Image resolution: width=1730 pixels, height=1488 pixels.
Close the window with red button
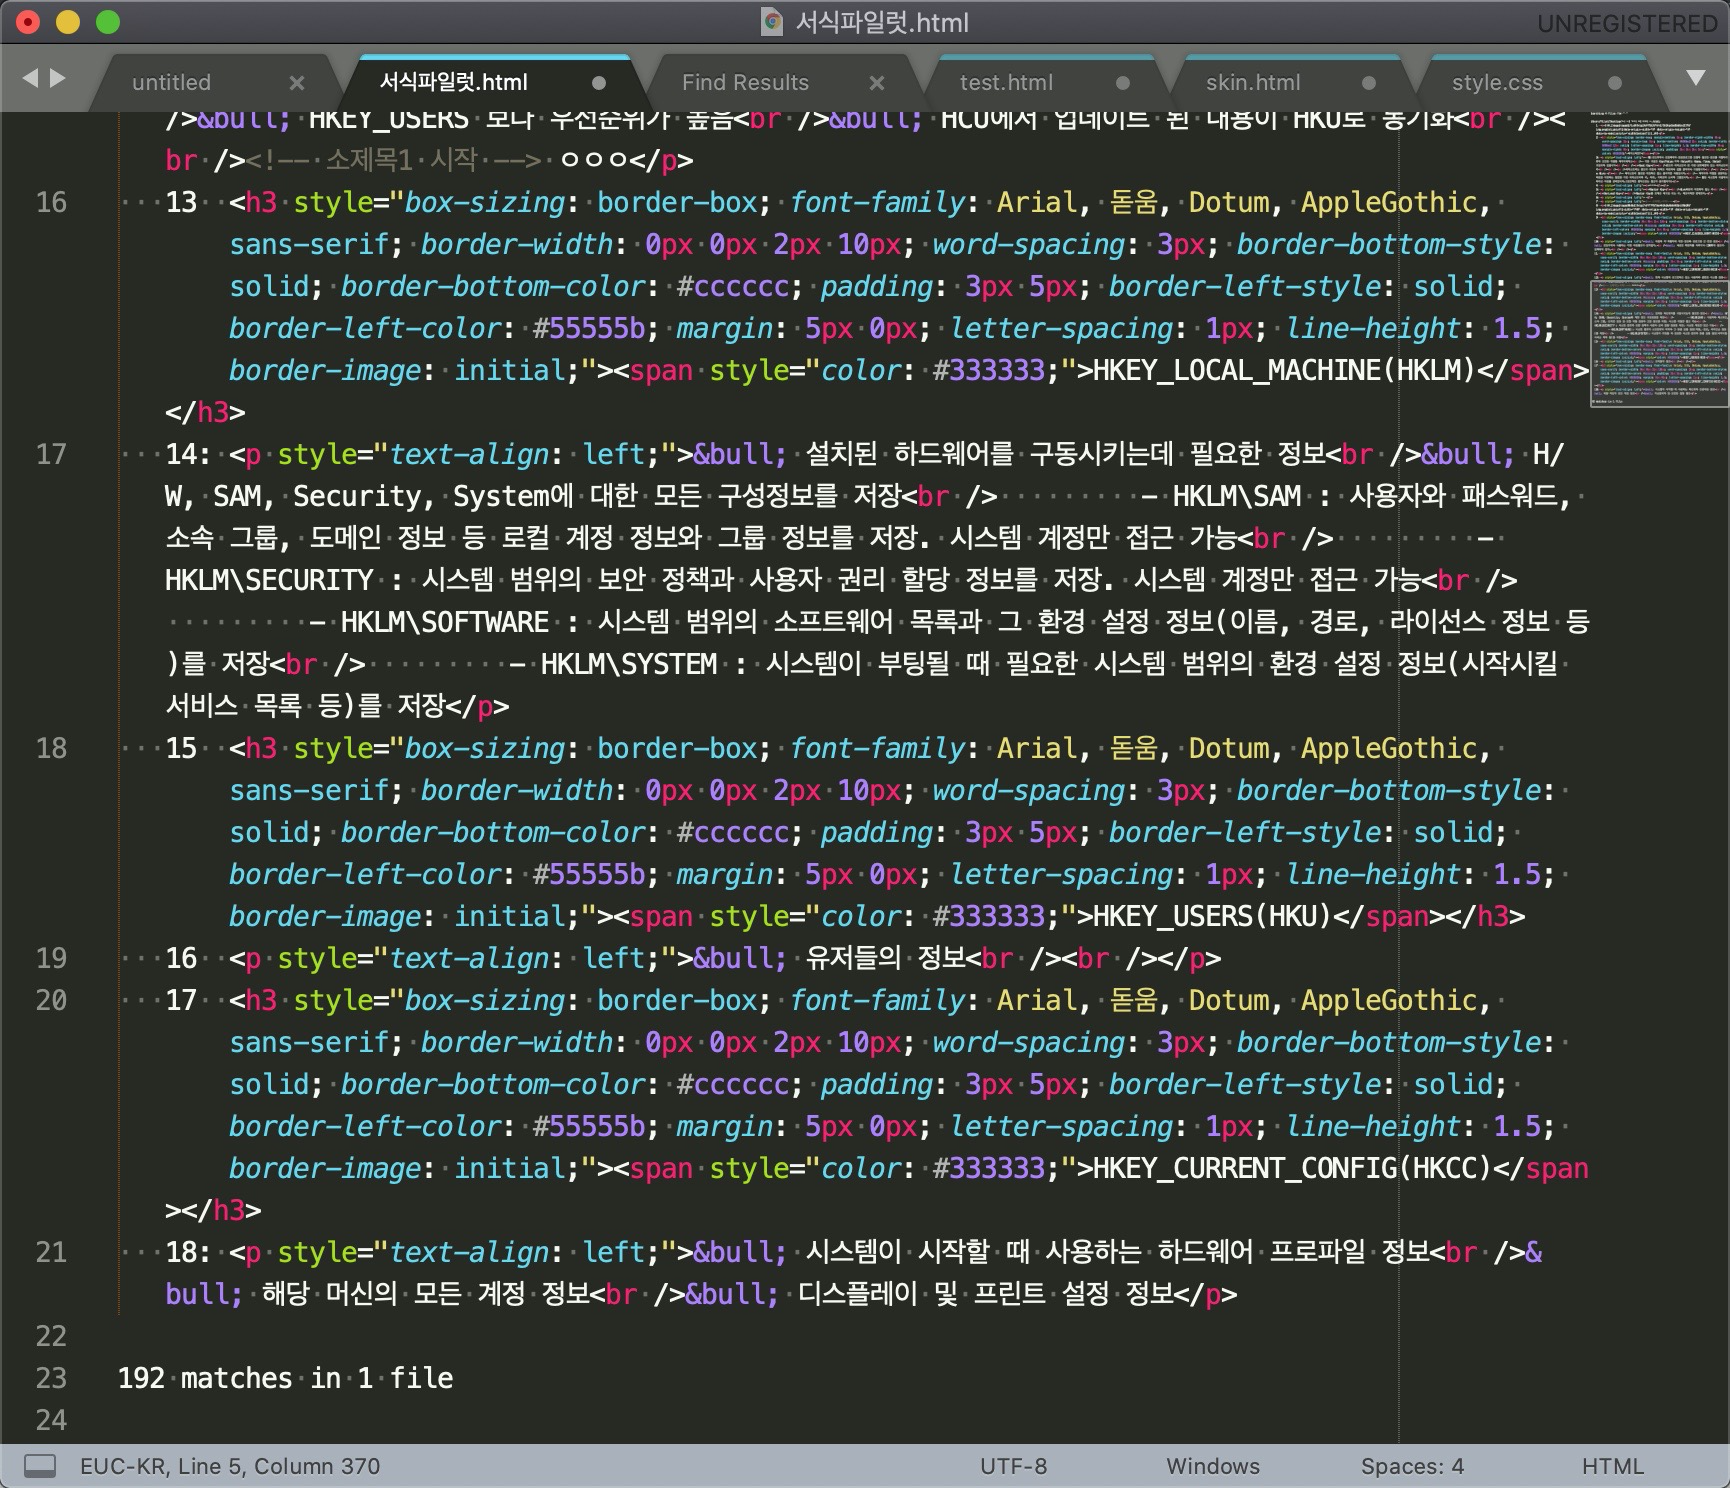pyautogui.click(x=29, y=22)
